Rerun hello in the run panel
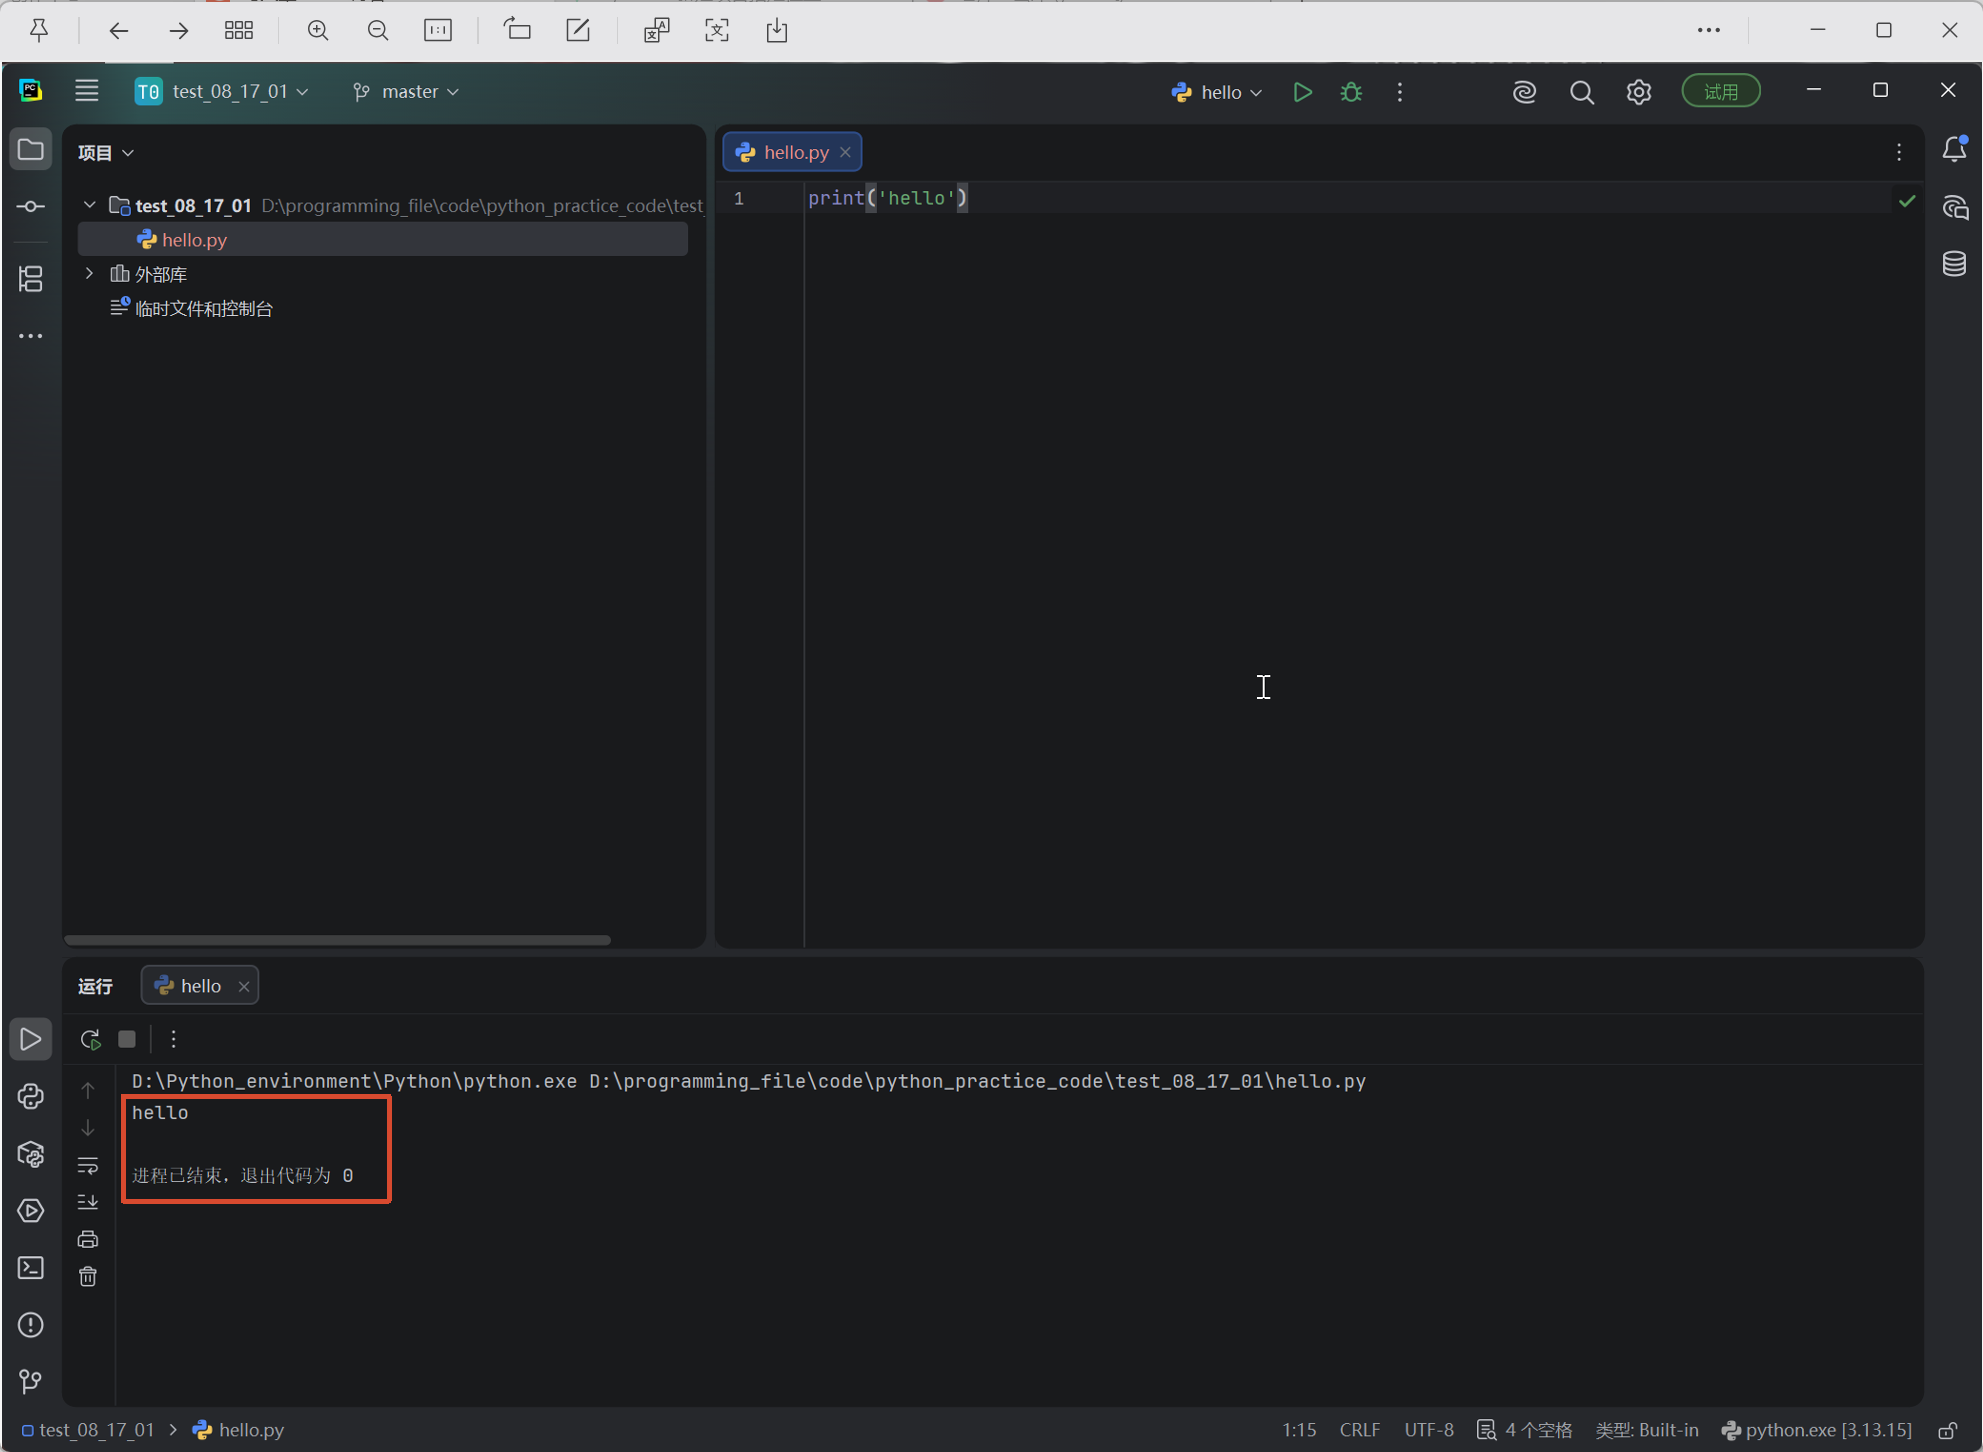This screenshot has height=1452, width=1983. click(x=90, y=1039)
